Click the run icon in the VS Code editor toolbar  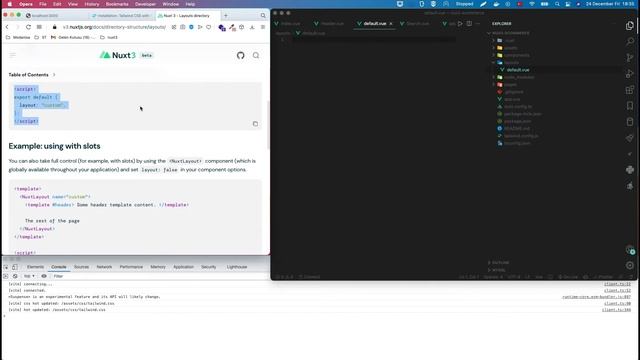tap(460, 24)
